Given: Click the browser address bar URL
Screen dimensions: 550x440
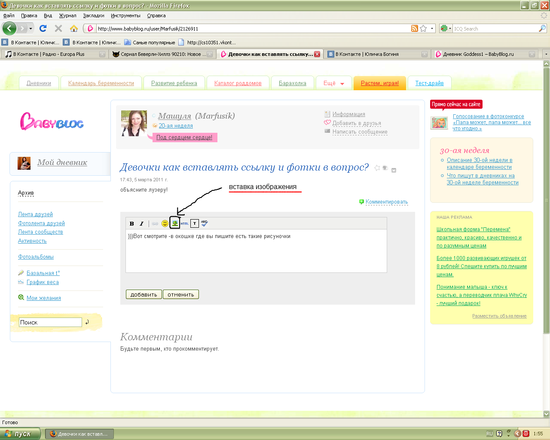Looking at the screenshot, I should pyautogui.click(x=253, y=28).
